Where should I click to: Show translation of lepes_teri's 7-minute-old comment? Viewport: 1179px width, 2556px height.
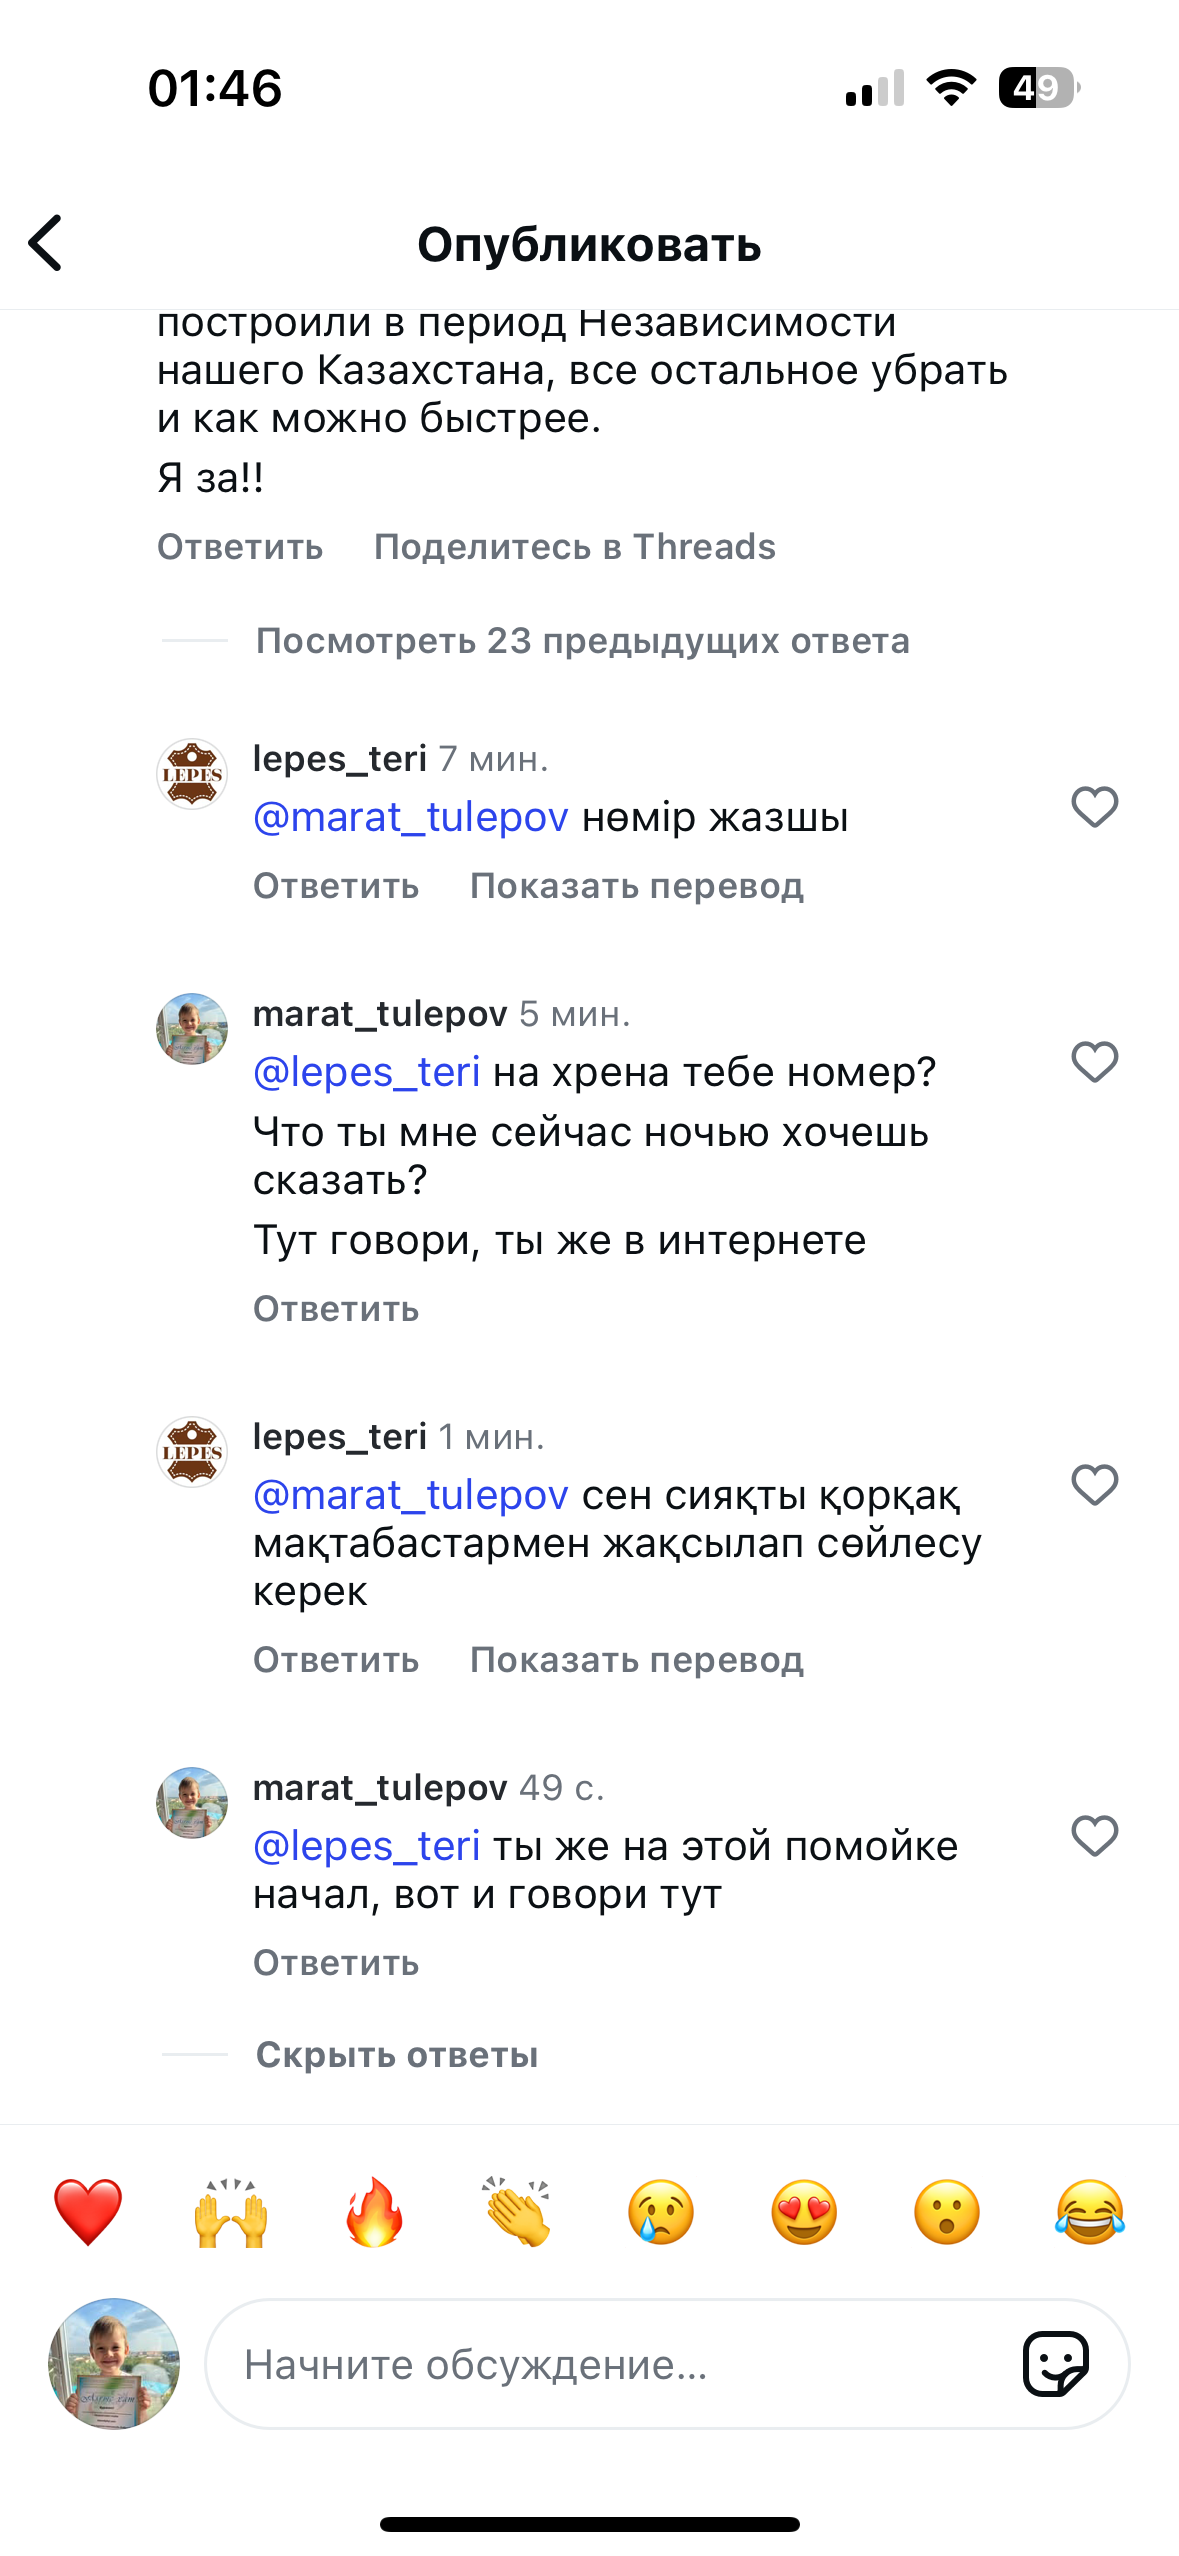pos(636,886)
